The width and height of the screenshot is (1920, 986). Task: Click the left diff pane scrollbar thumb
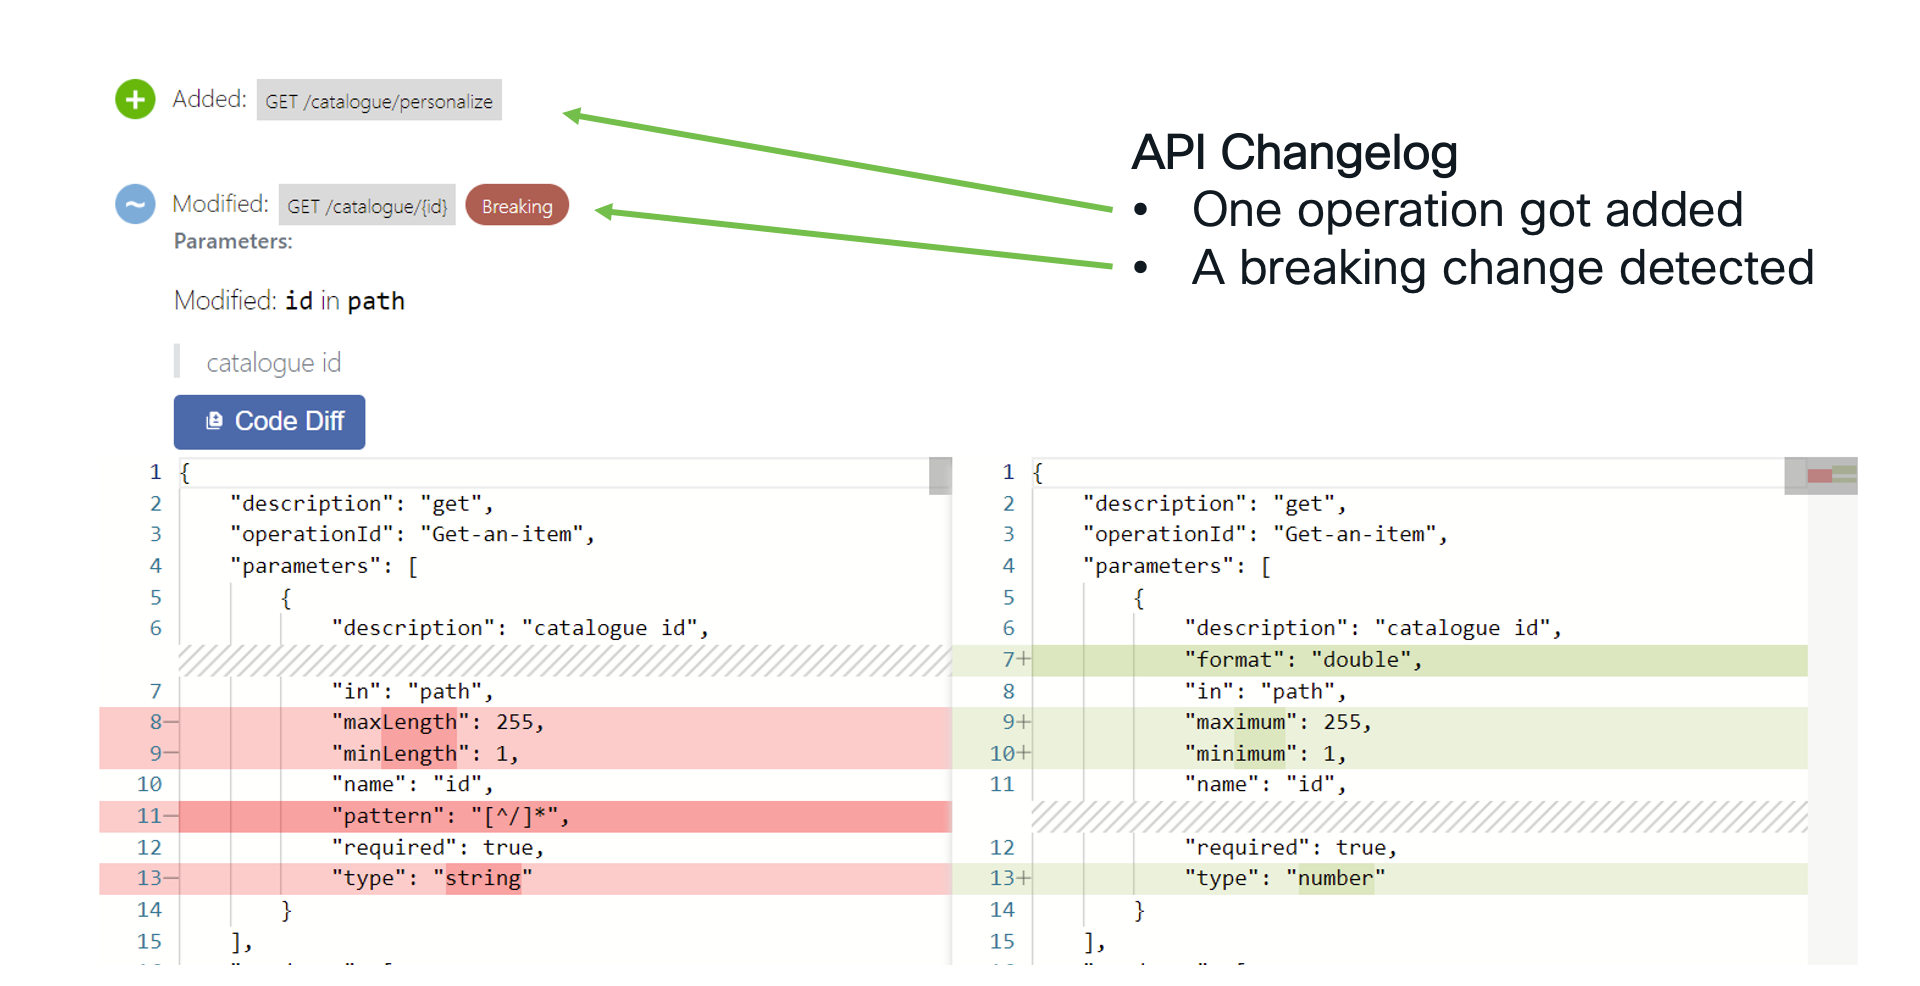939,476
